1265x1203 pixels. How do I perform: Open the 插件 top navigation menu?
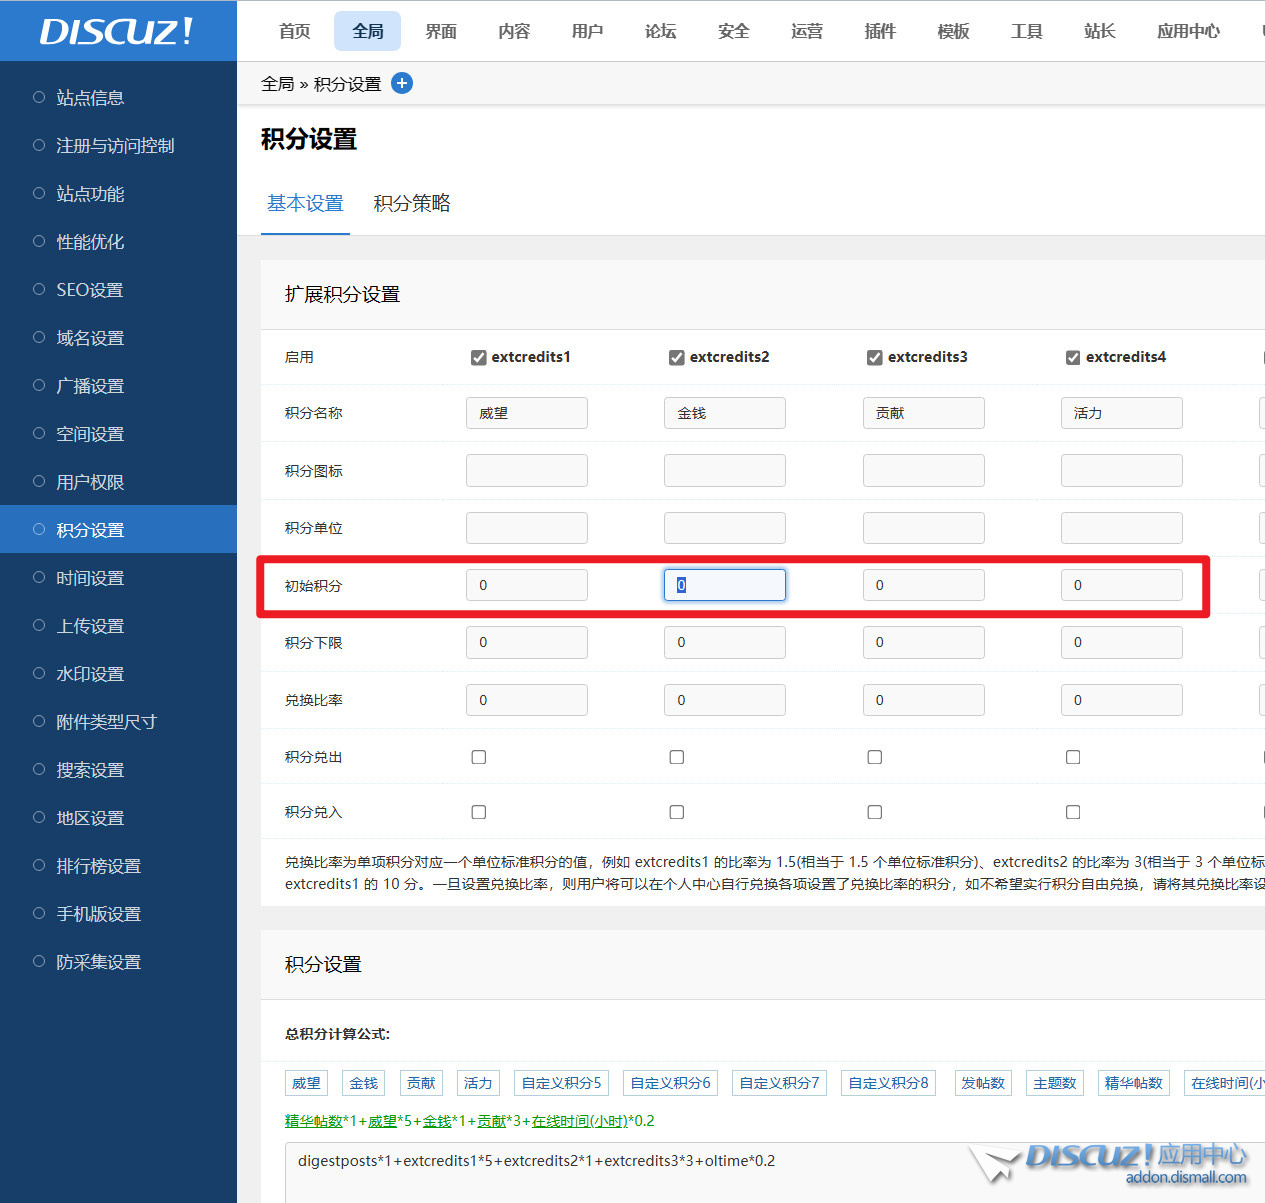pos(879,31)
